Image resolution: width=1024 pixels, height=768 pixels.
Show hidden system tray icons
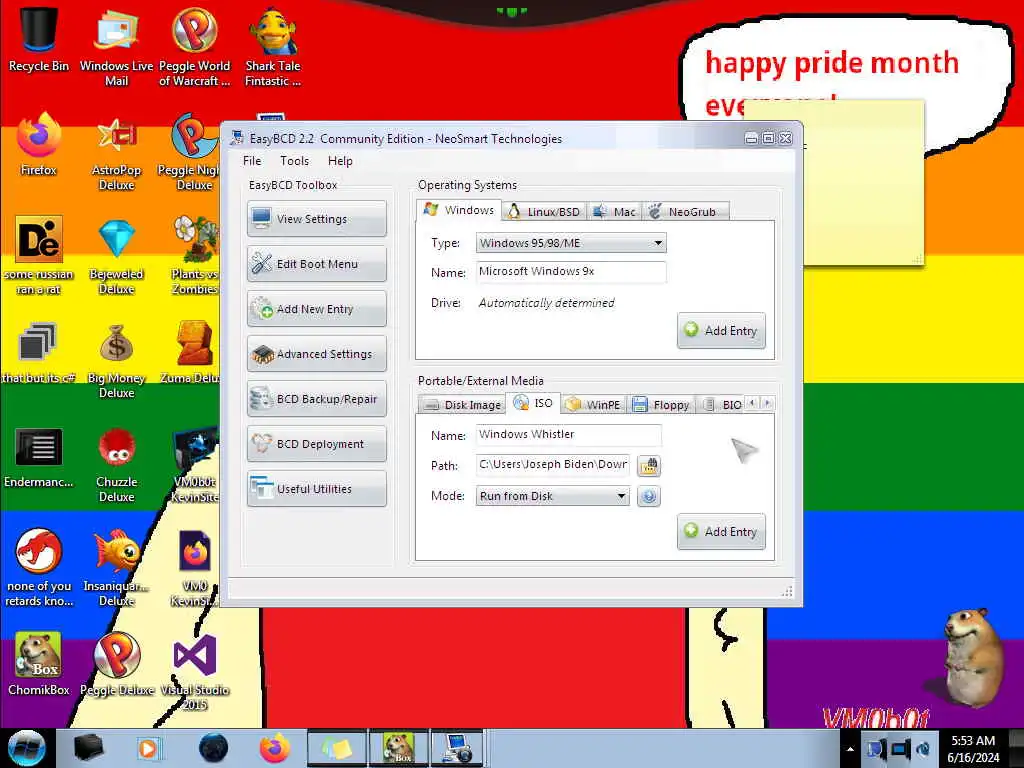point(850,749)
